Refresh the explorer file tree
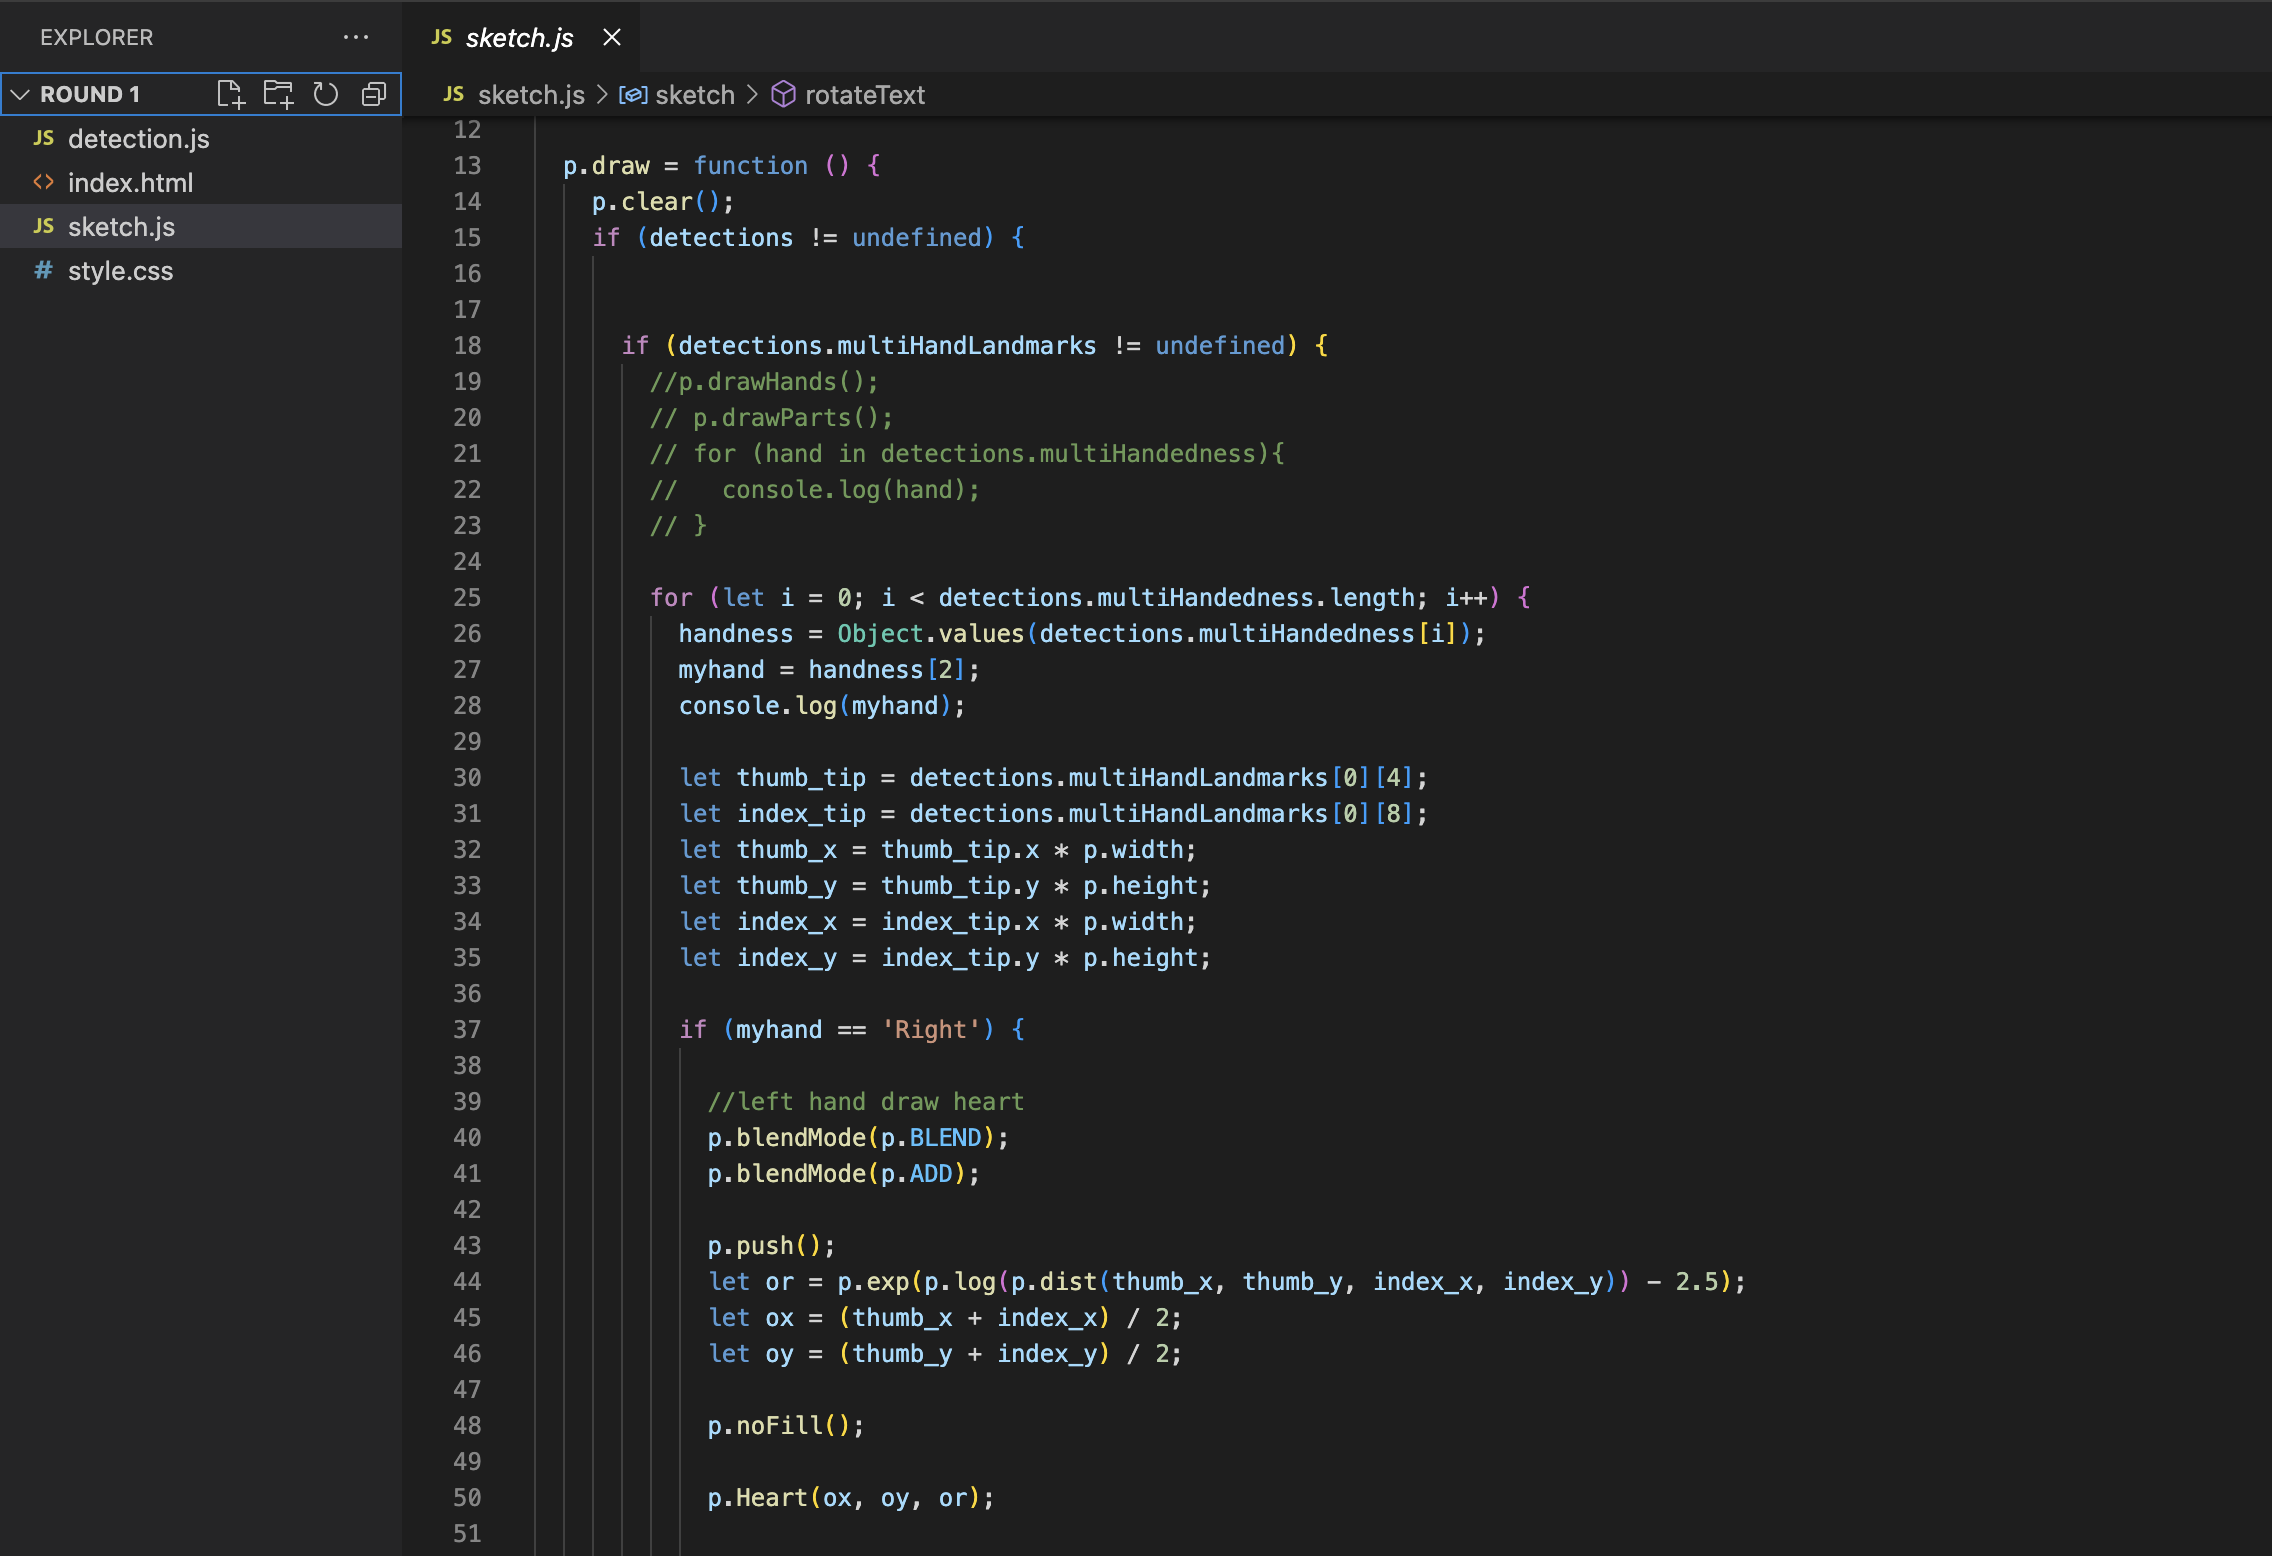 pos(326,94)
